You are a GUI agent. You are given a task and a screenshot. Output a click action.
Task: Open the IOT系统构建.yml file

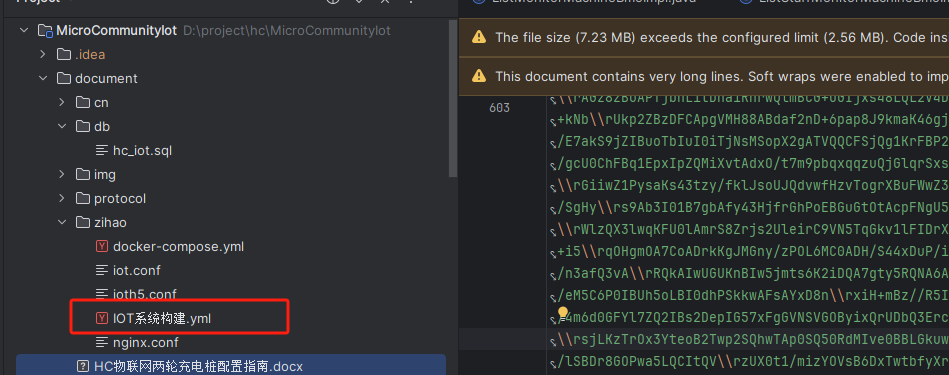[162, 319]
